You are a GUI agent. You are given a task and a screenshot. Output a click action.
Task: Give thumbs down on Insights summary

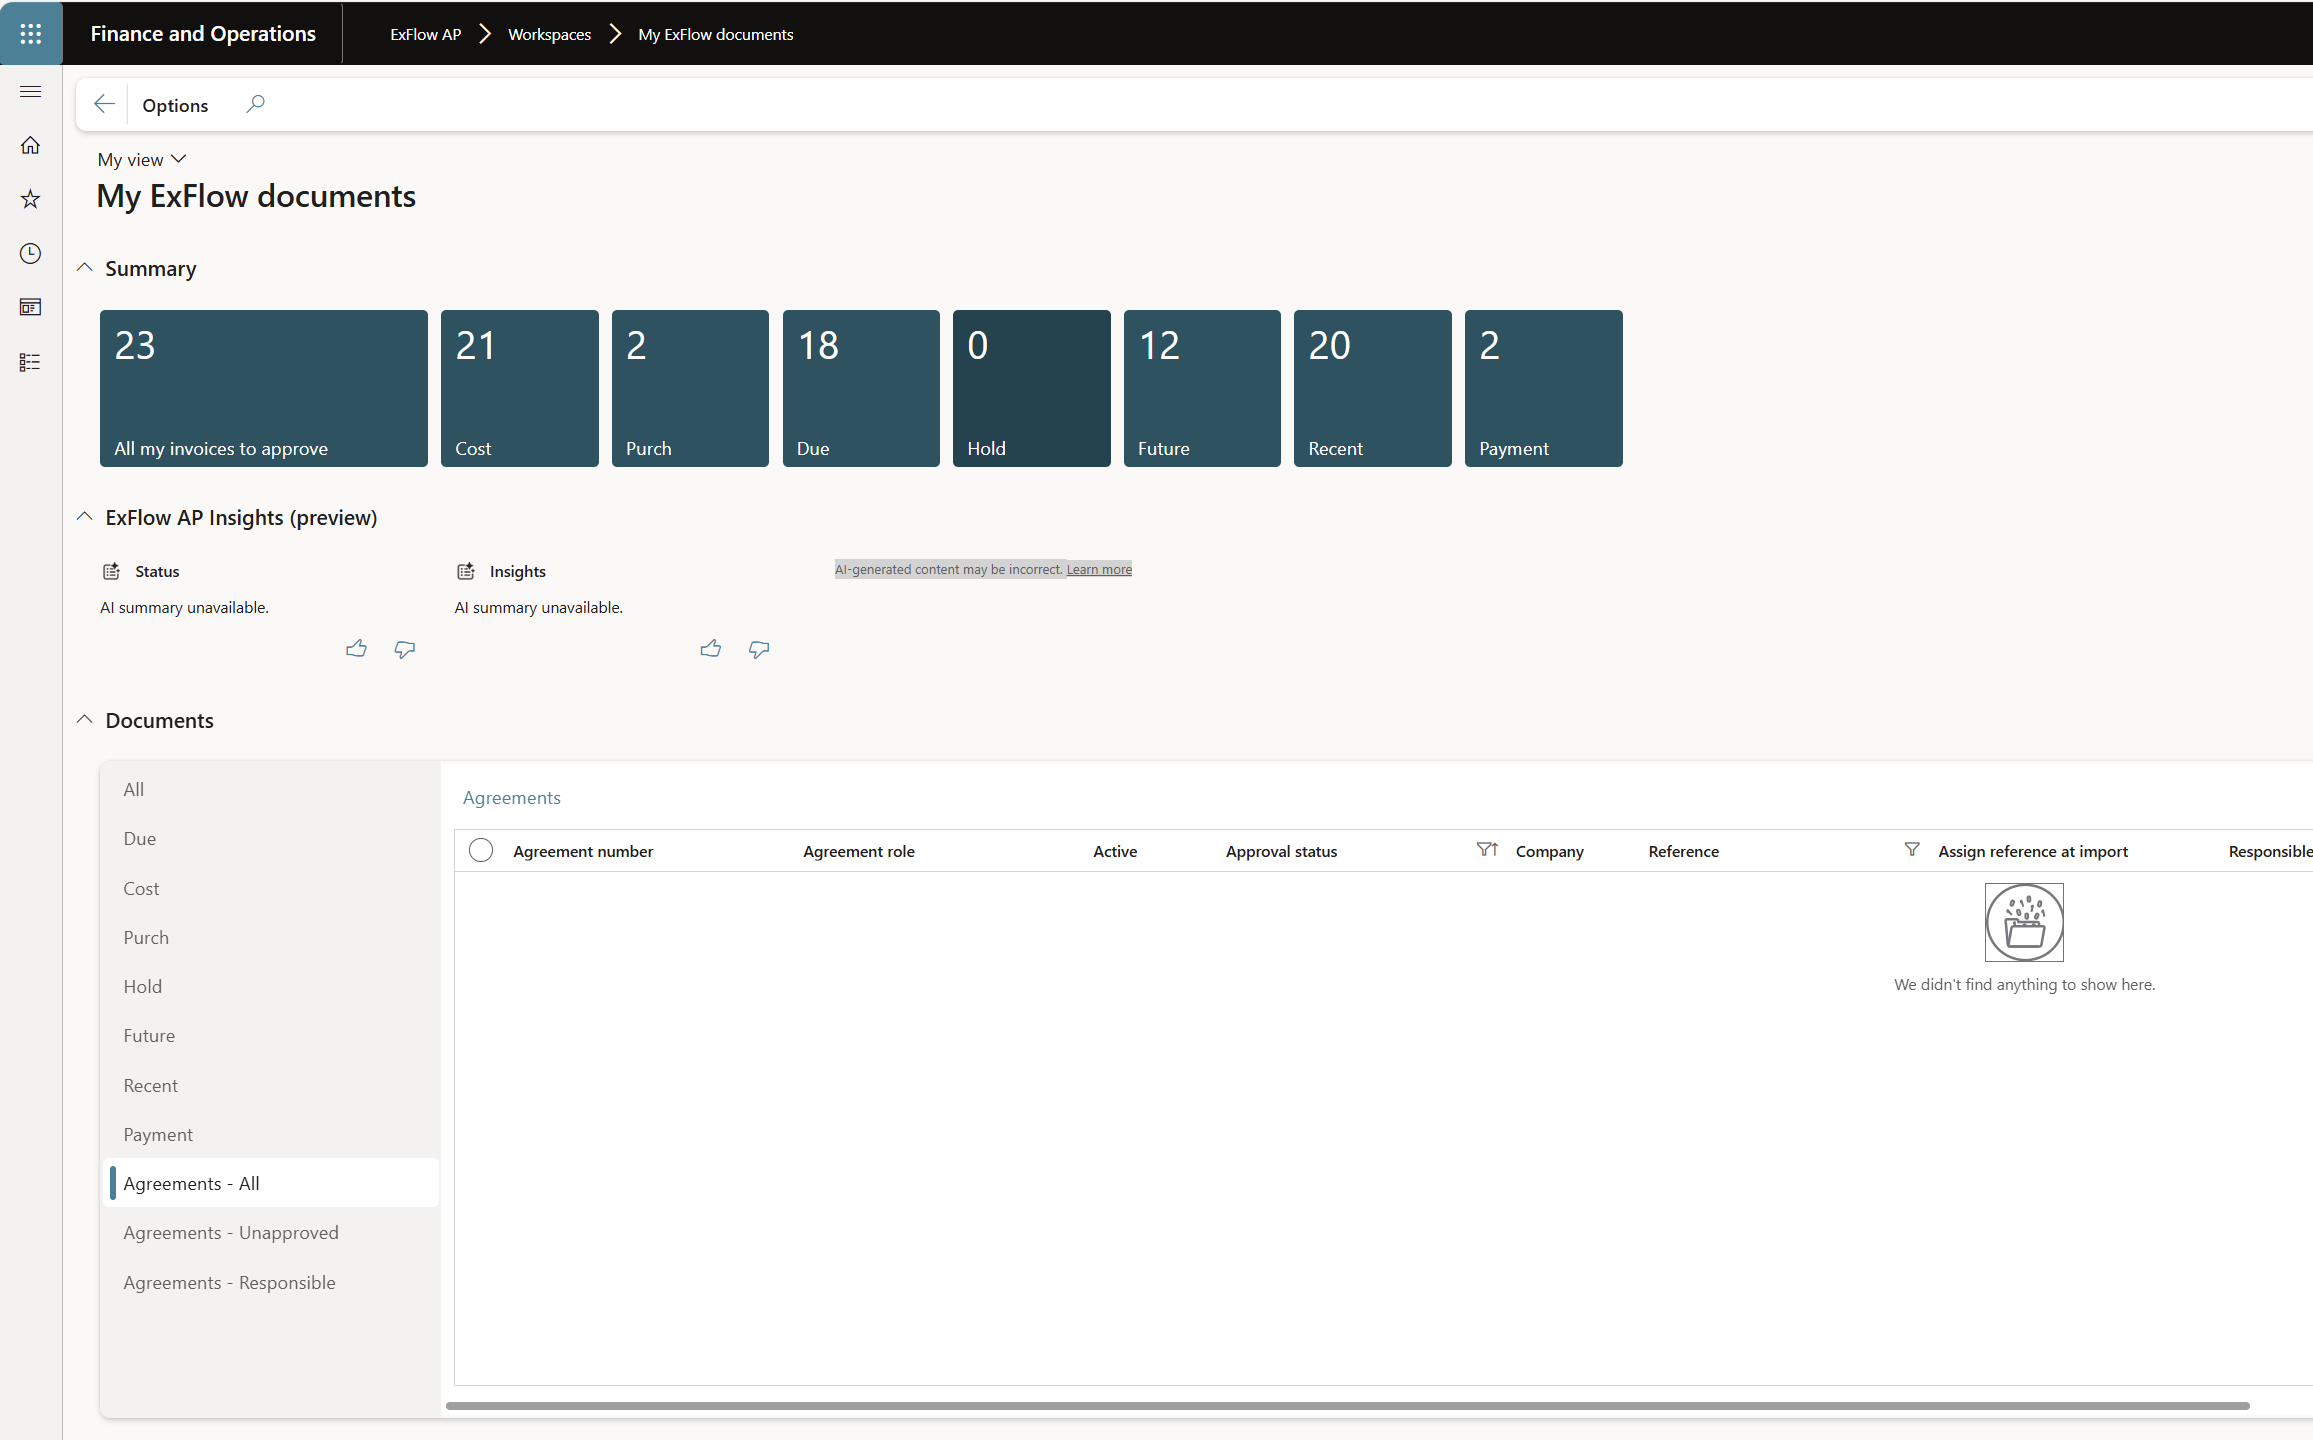pyautogui.click(x=759, y=649)
